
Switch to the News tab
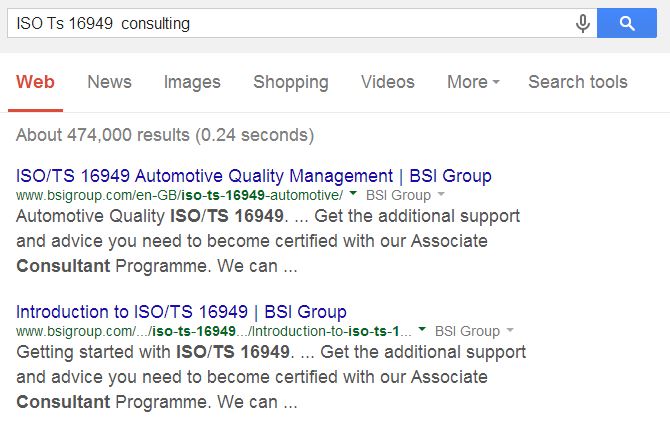tap(109, 82)
